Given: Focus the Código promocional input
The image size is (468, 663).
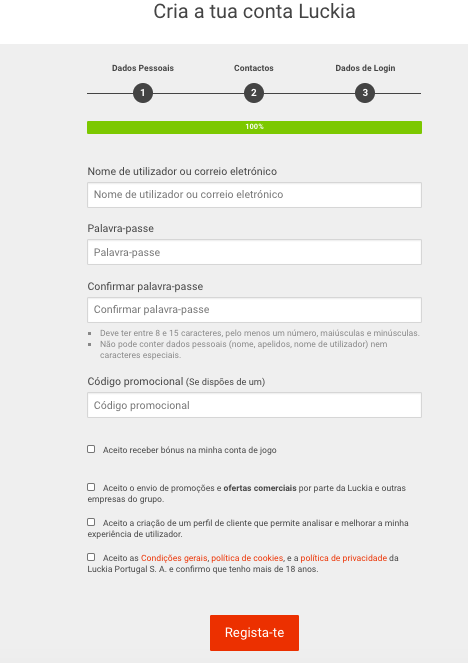Looking at the screenshot, I should [x=255, y=405].
